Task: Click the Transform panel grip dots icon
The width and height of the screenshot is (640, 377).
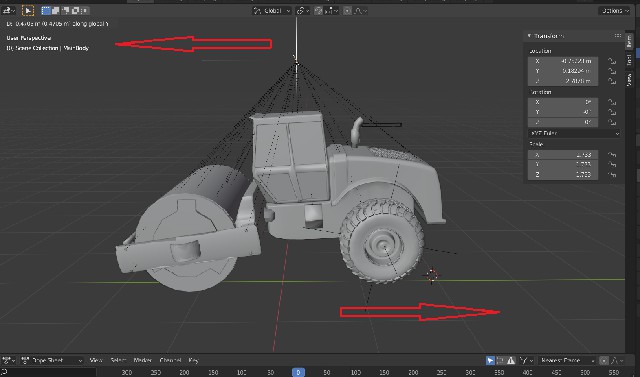Action: (x=618, y=36)
